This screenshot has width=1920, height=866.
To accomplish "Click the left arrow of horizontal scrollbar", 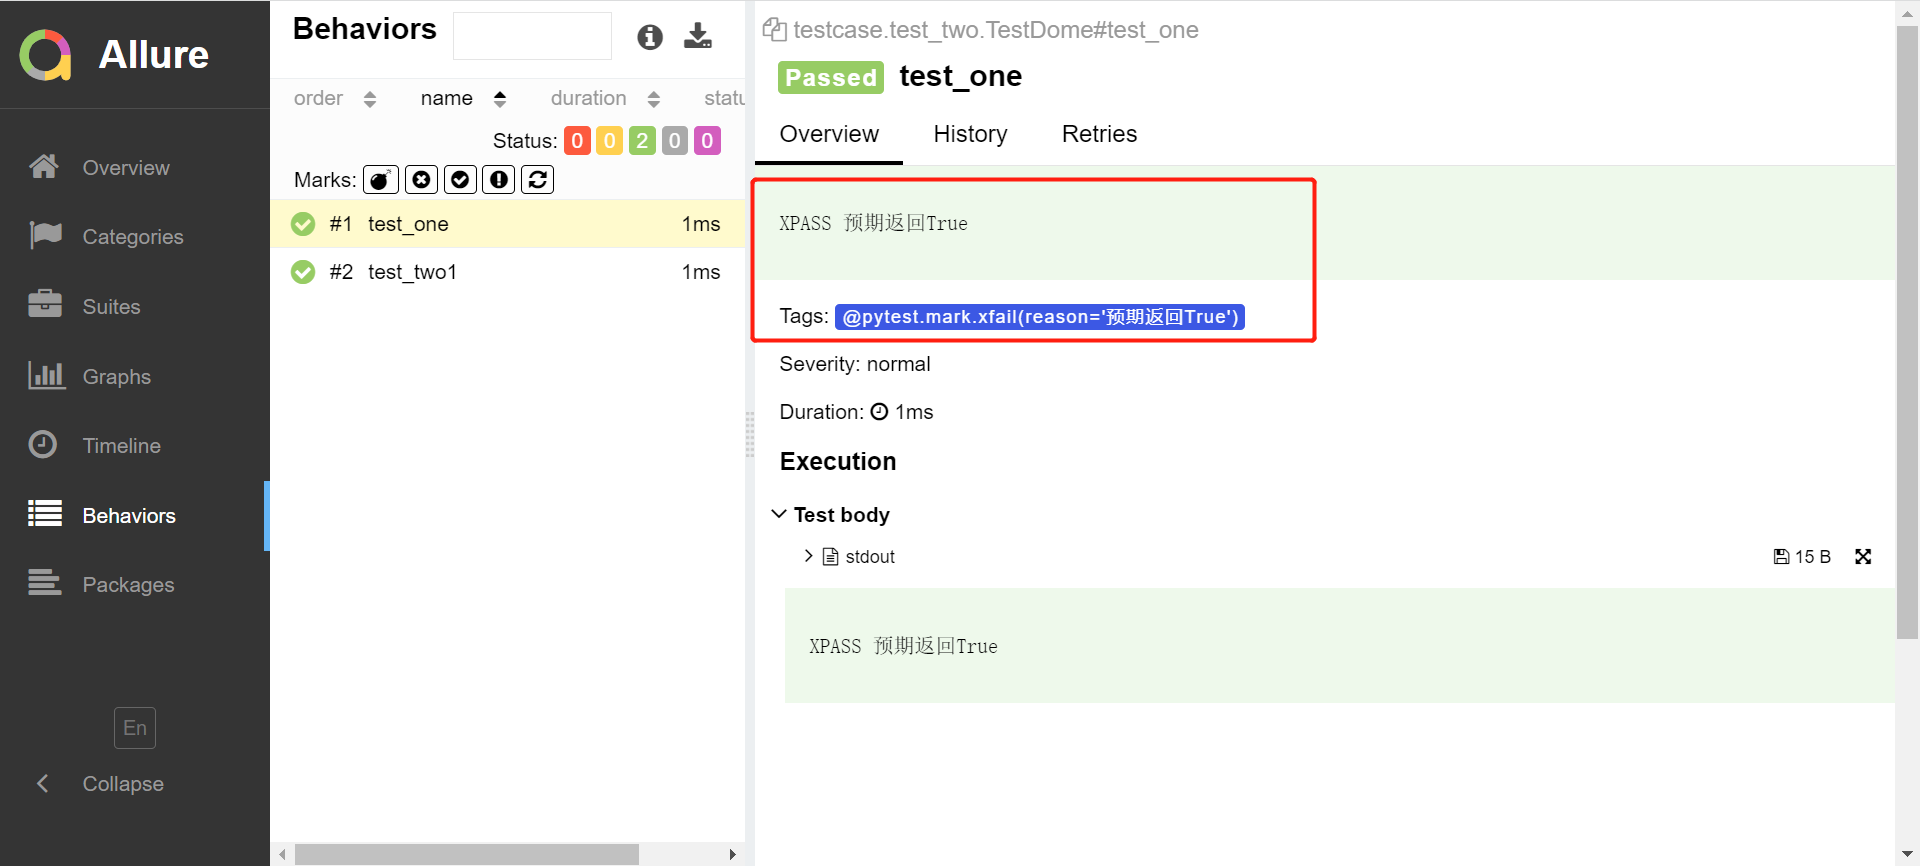I will click(x=283, y=854).
